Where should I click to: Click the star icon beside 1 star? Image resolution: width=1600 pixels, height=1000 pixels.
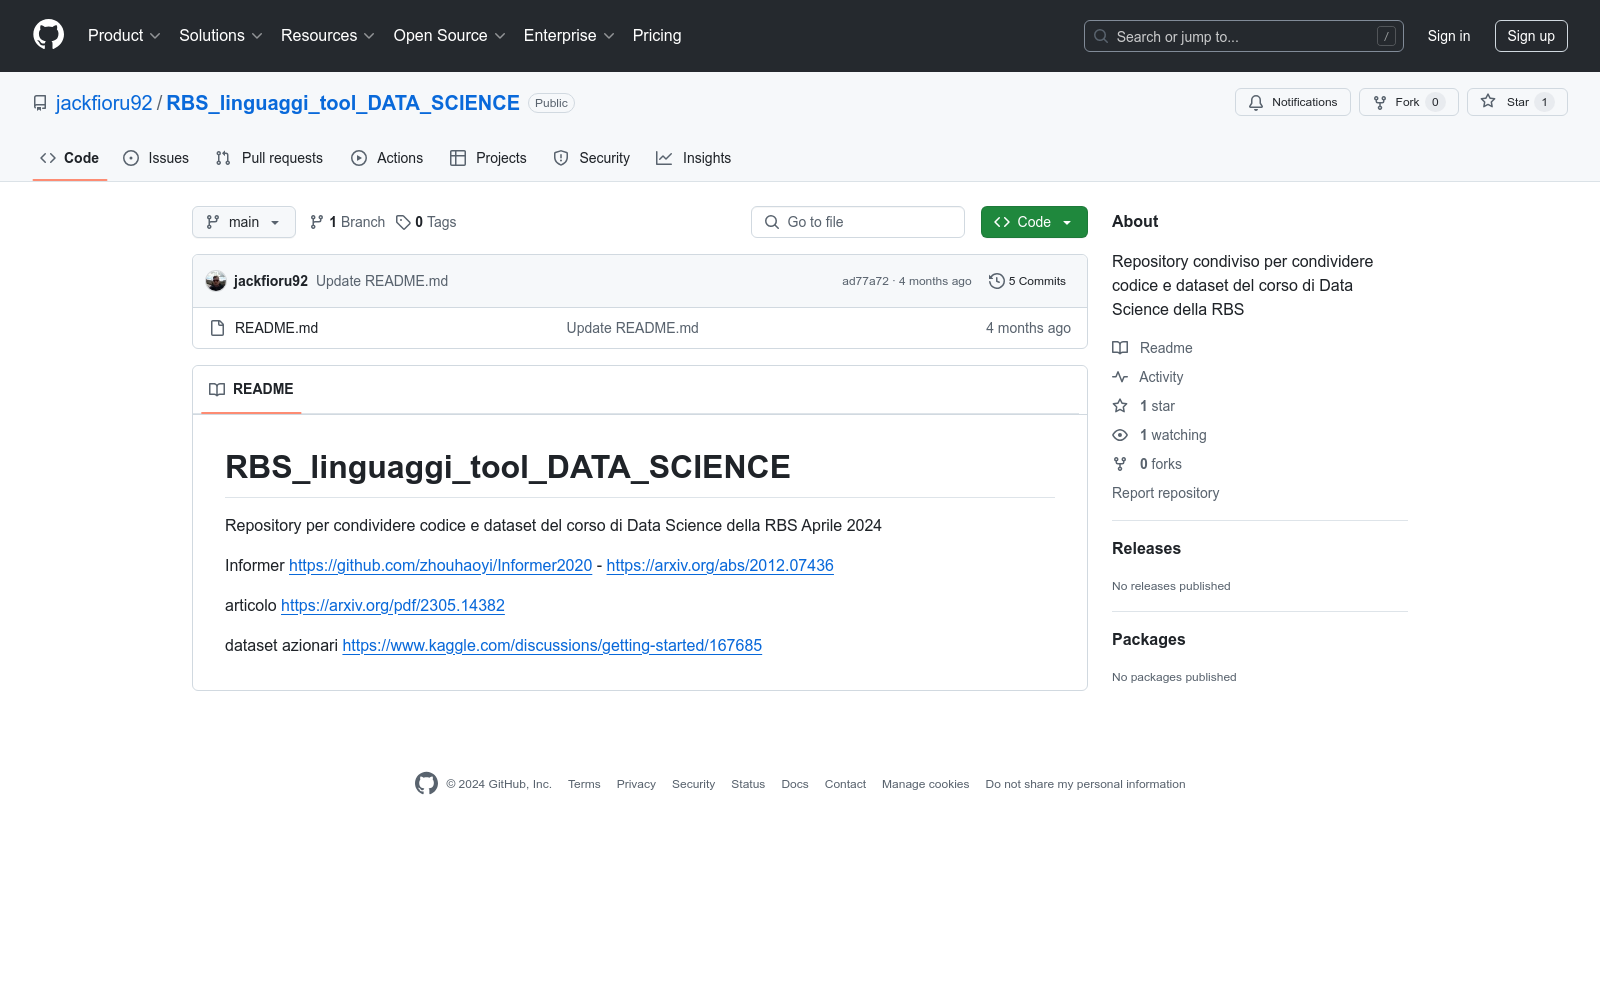(x=1120, y=406)
